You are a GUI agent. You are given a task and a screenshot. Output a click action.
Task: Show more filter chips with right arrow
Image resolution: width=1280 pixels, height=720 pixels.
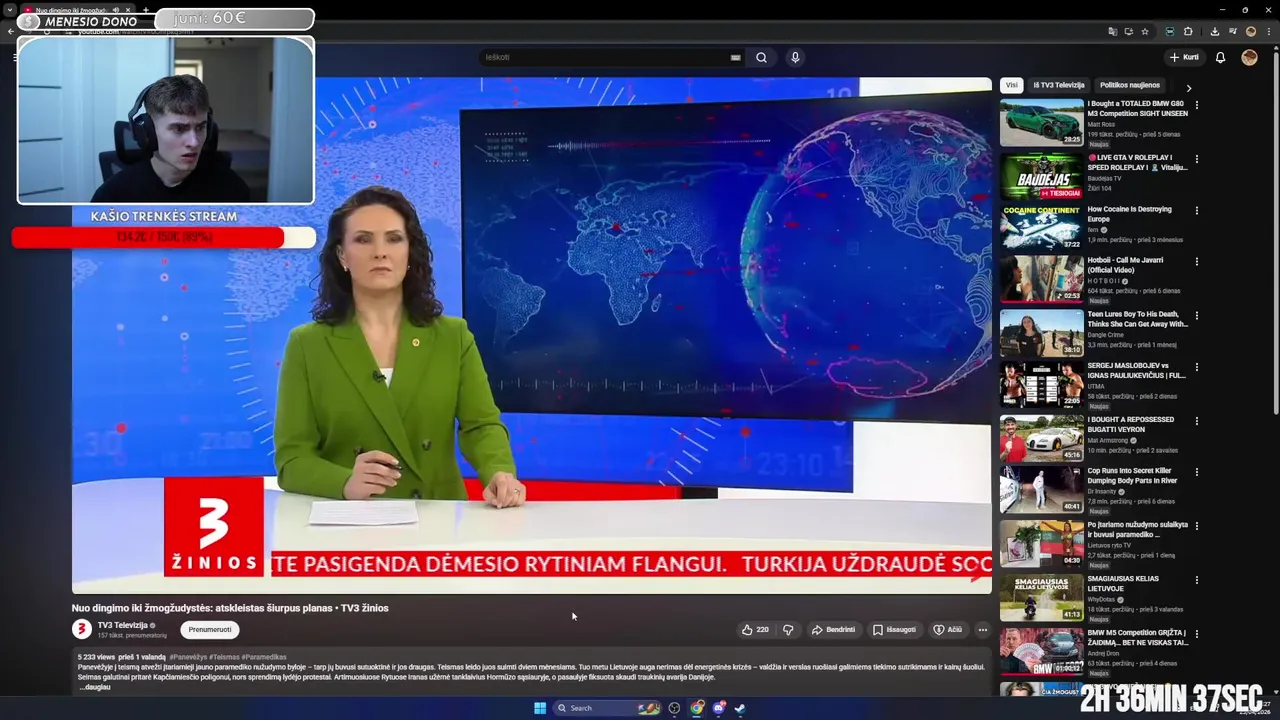(1188, 88)
